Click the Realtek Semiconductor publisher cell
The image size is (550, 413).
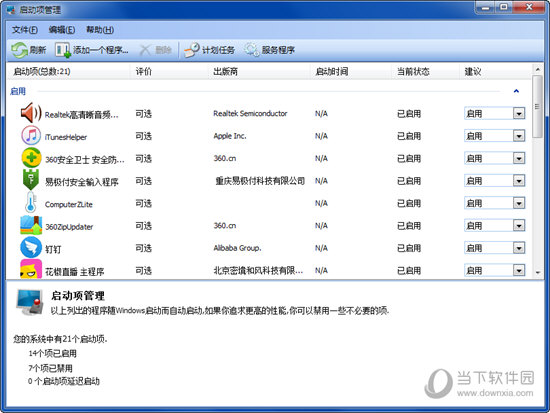250,113
